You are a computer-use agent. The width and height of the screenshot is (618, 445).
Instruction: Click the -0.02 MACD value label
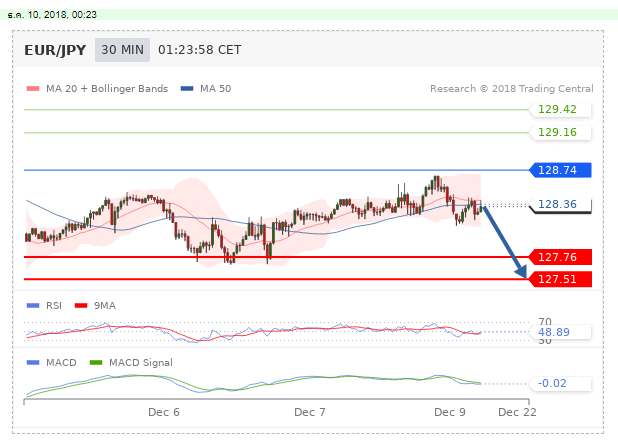pos(560,383)
